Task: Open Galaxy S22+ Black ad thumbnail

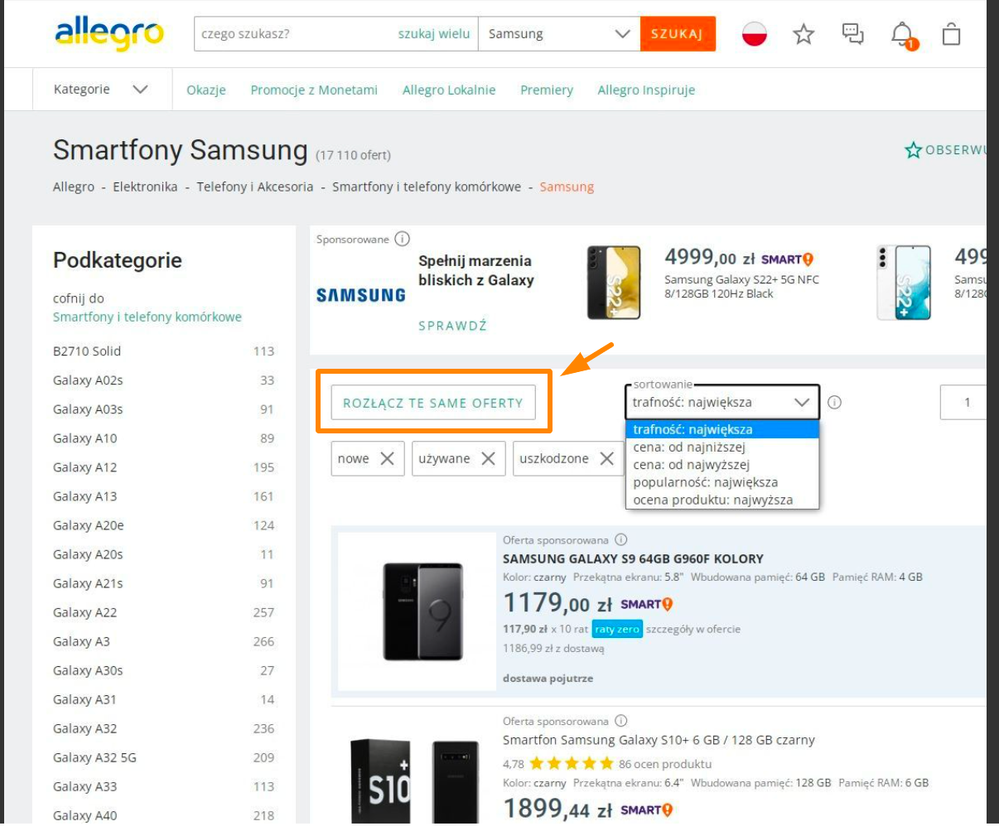Action: [614, 282]
